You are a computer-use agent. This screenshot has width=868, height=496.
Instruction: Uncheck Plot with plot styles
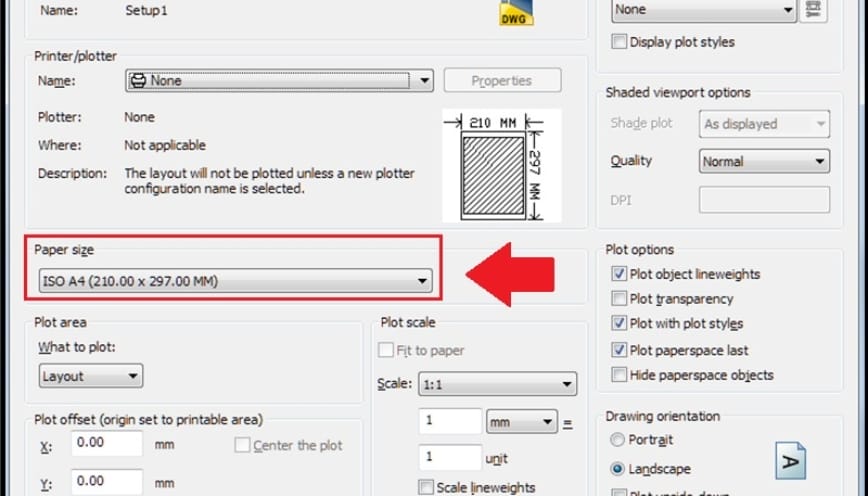619,323
